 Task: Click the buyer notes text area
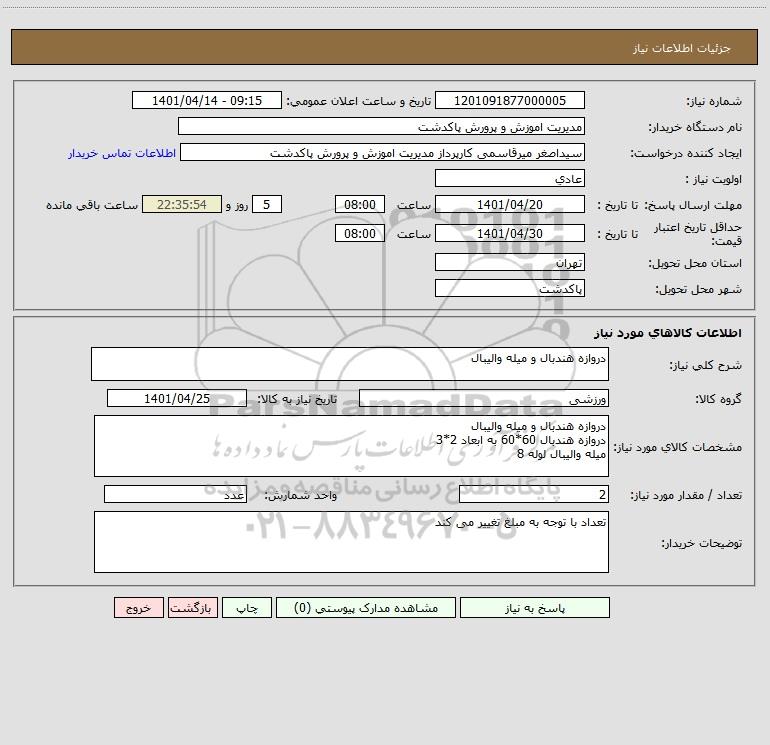[x=351, y=542]
